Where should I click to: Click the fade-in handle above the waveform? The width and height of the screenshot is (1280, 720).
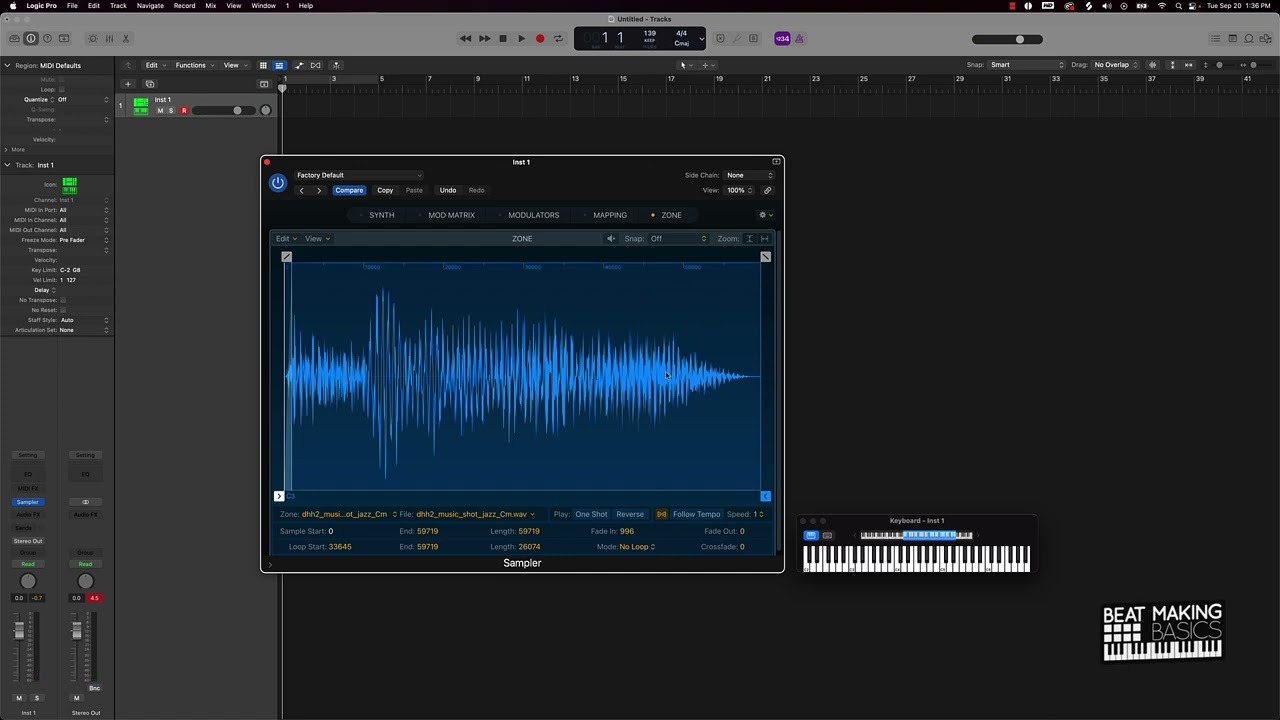tap(286, 257)
